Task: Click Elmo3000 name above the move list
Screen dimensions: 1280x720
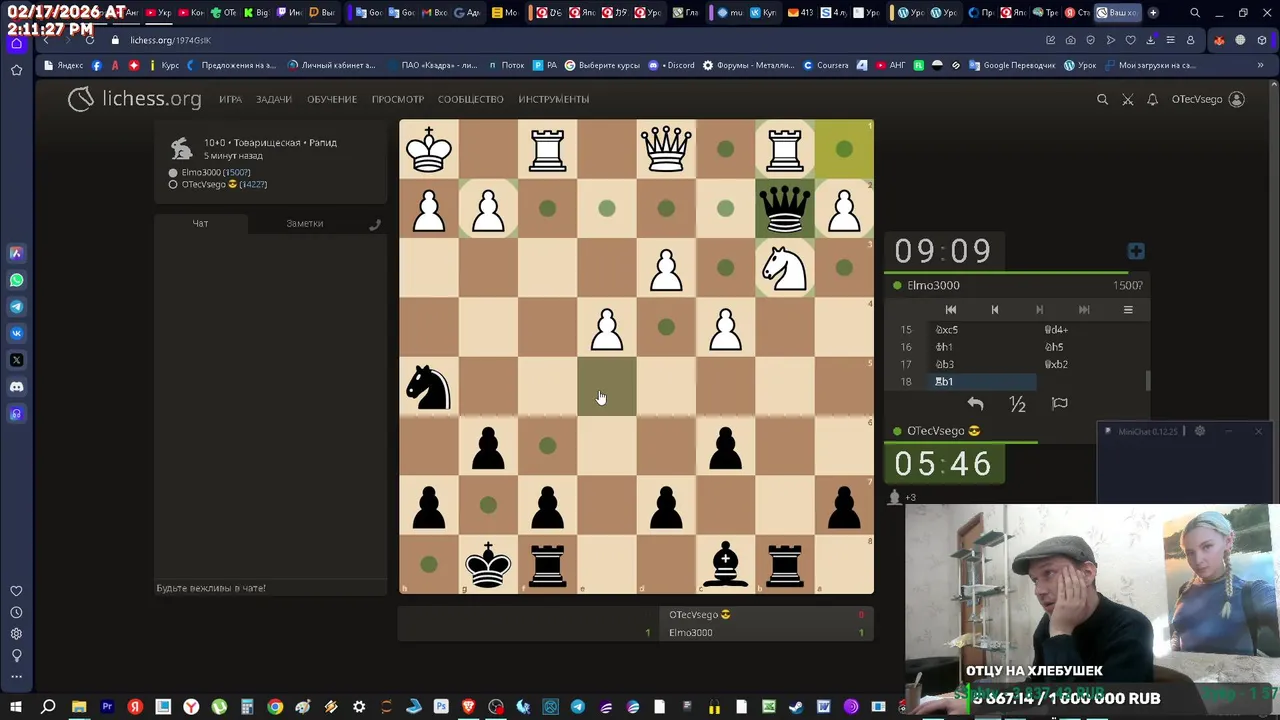Action: (x=933, y=285)
